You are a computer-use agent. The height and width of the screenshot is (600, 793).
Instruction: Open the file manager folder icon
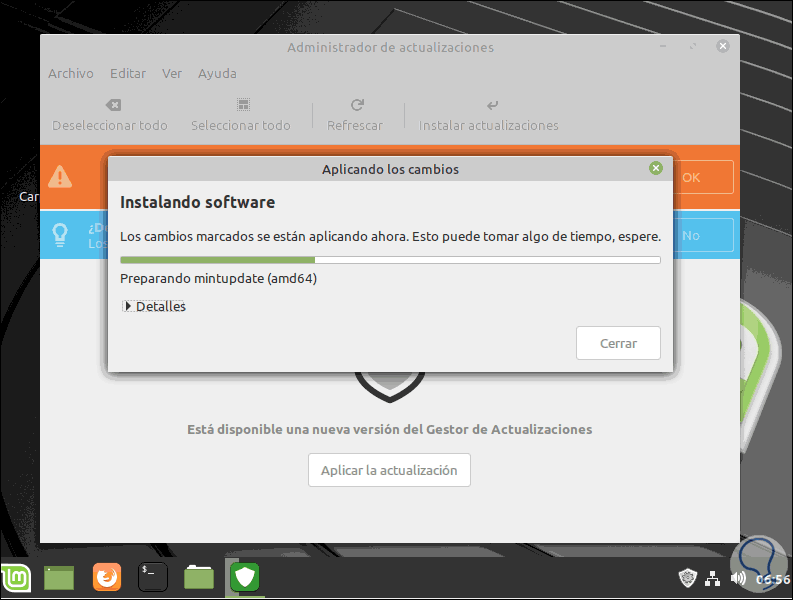(x=199, y=577)
